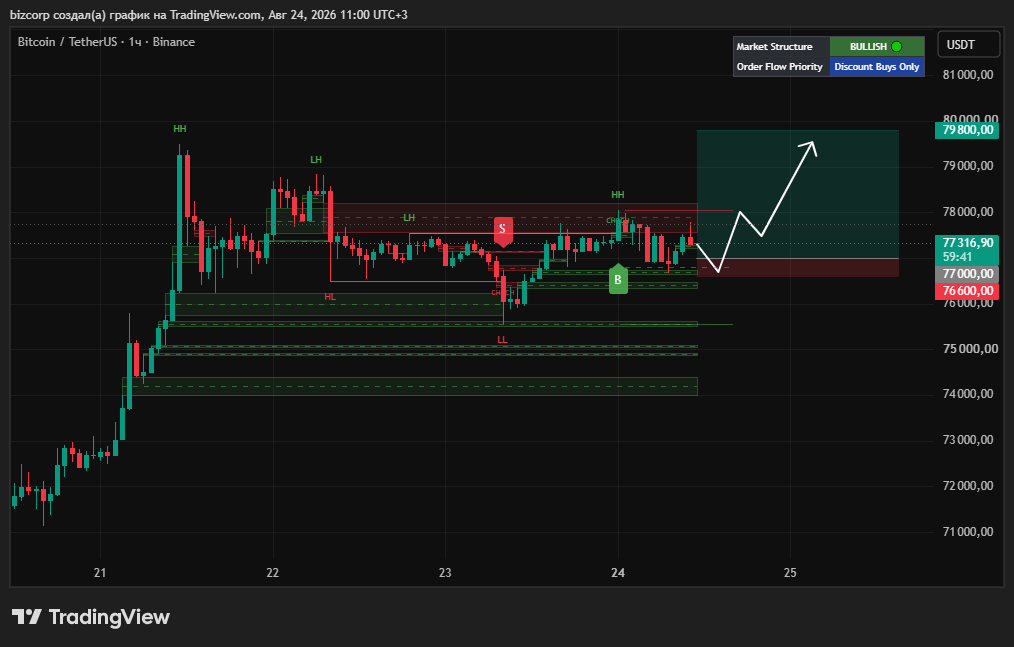
Task: Click the 79 000,00 price axis value
Action: pos(968,166)
